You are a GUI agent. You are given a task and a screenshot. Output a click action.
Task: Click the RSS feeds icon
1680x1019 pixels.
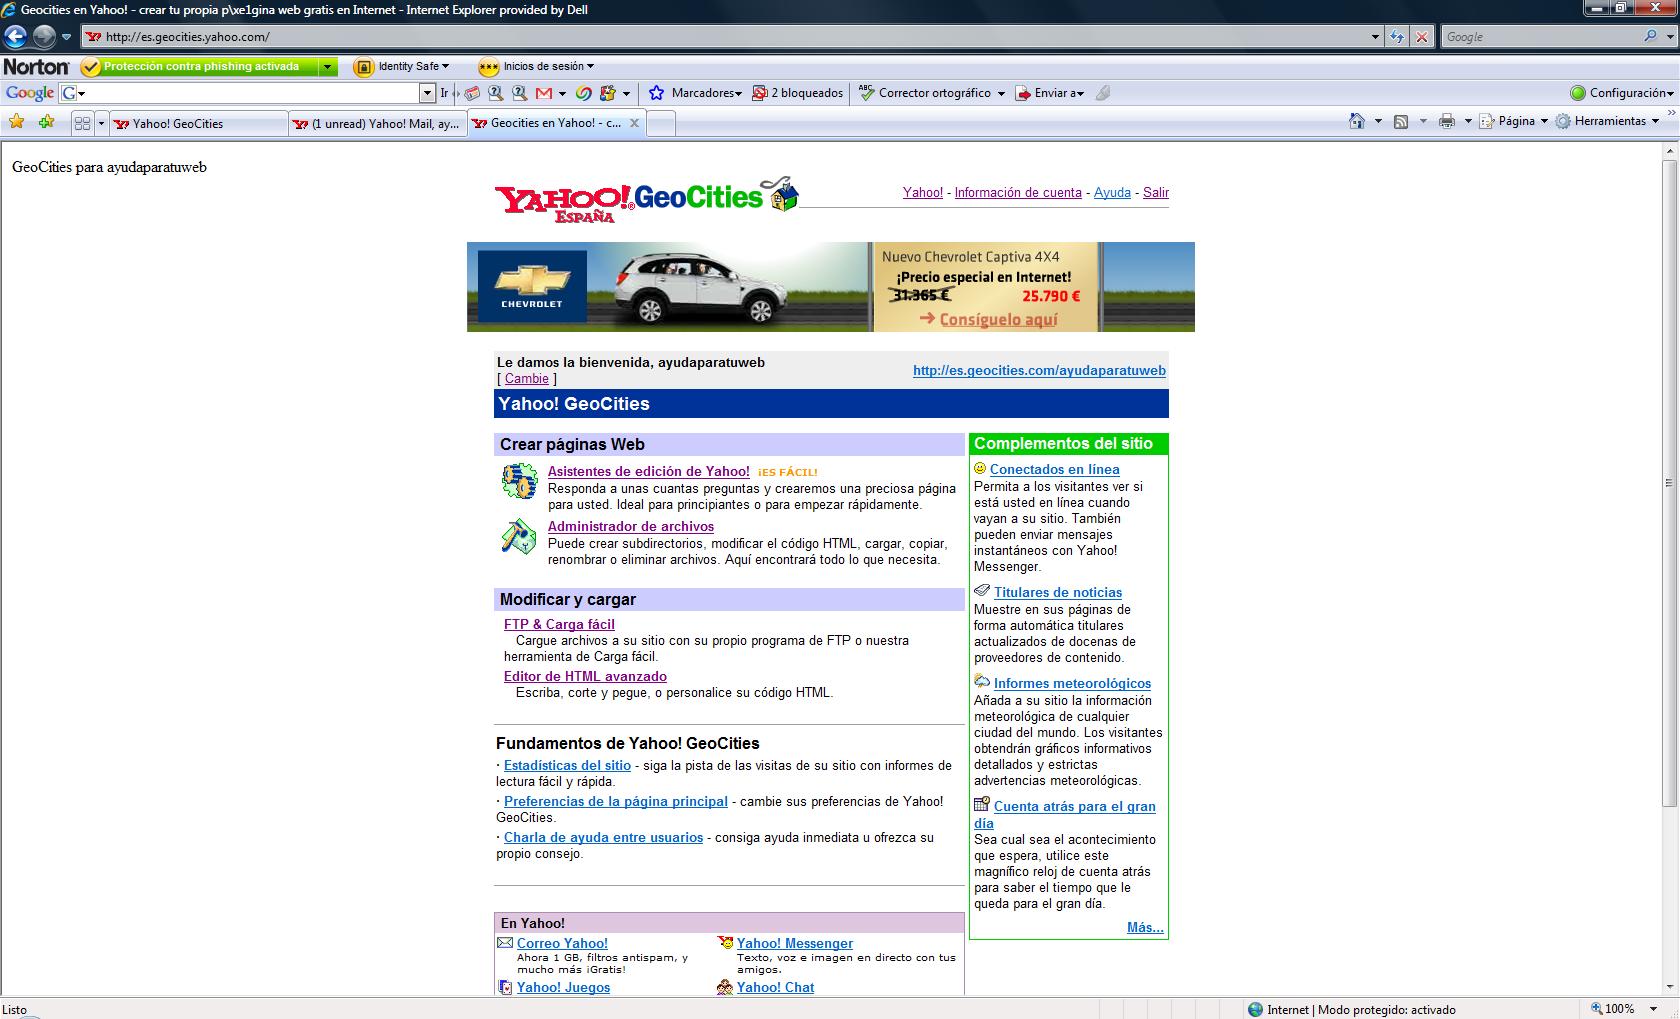point(1401,121)
